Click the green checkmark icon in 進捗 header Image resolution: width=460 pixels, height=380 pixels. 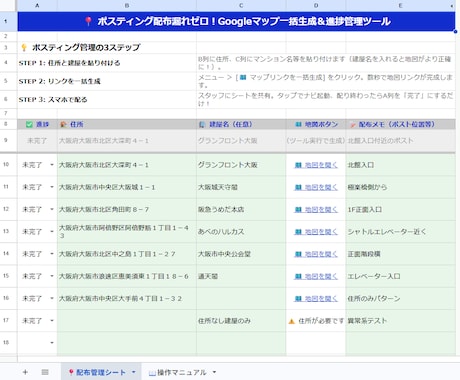(29, 124)
